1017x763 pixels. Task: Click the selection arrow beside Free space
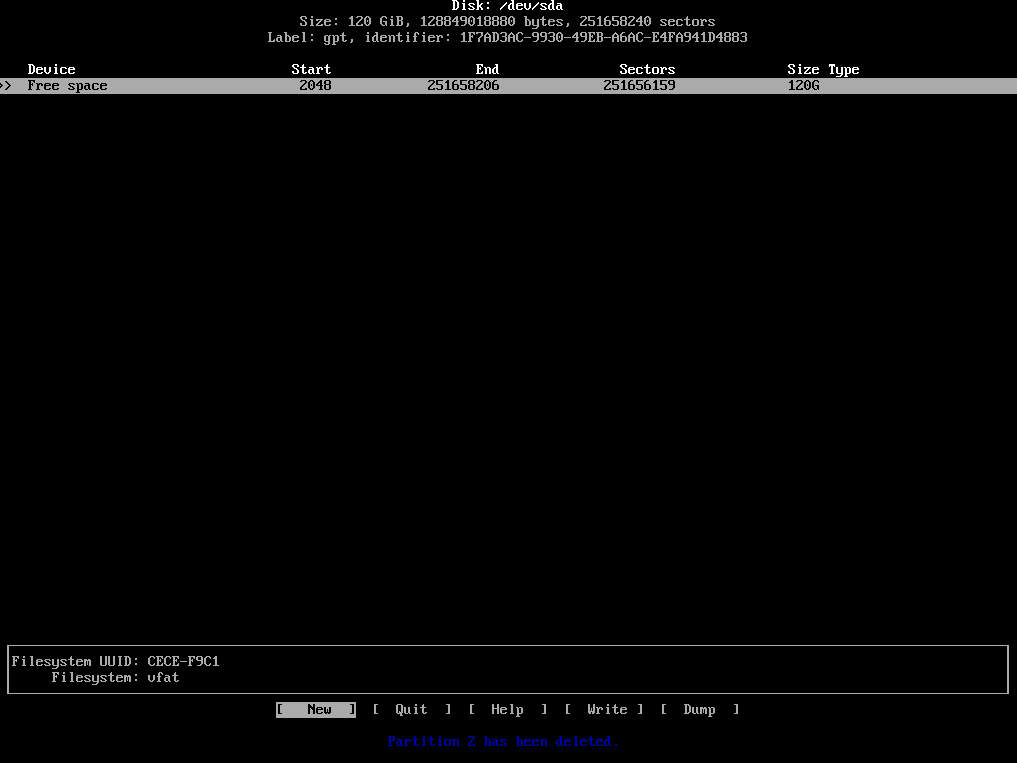point(6,86)
